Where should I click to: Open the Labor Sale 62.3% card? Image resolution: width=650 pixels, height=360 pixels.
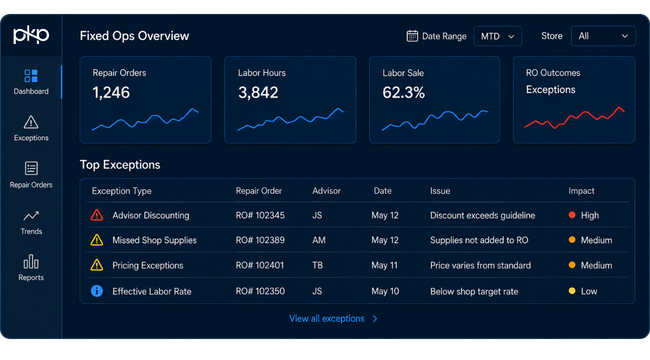tap(434, 100)
